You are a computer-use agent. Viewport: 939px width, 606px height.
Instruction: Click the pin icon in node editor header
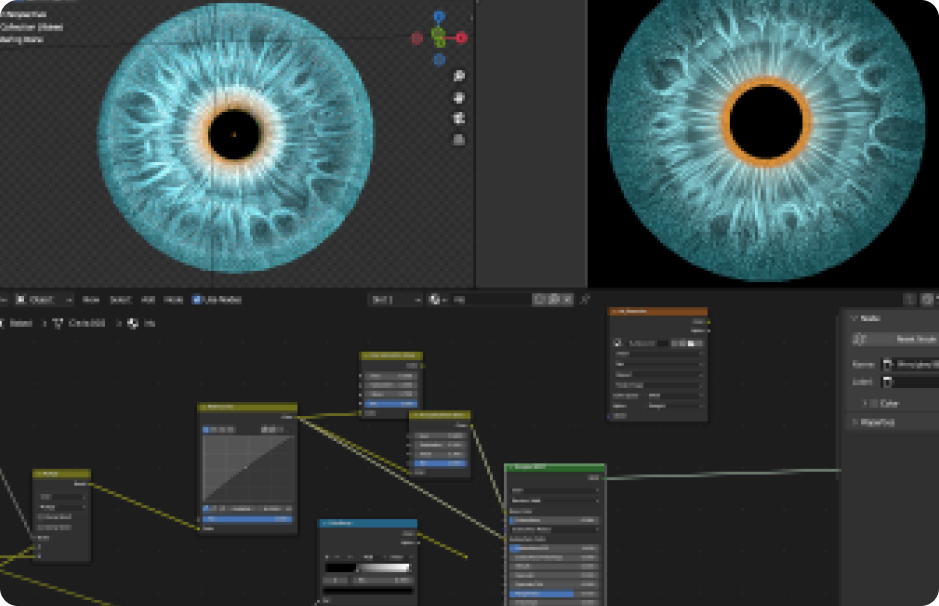[585, 299]
